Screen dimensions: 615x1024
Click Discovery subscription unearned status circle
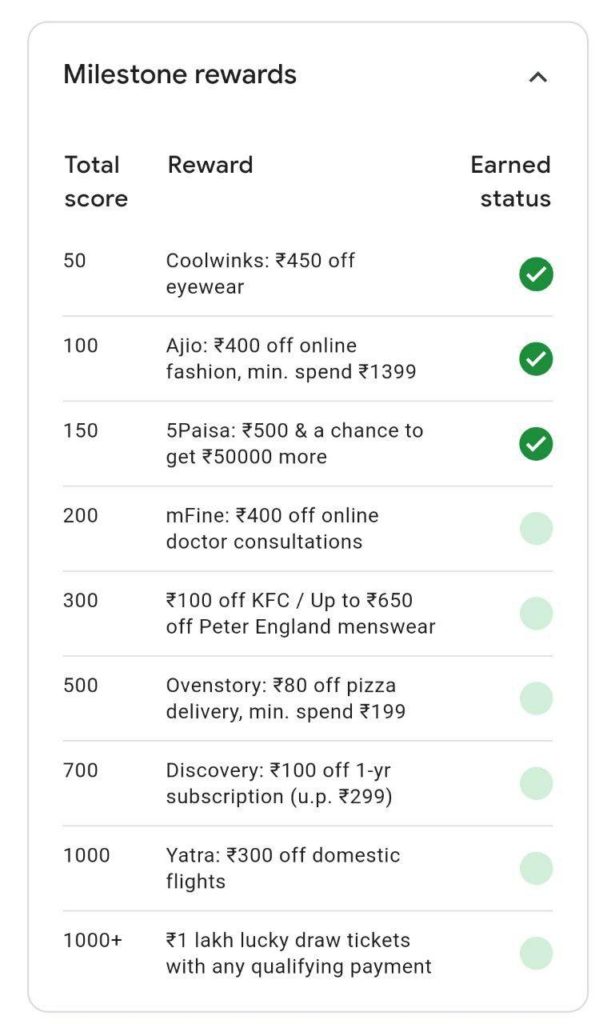click(536, 783)
